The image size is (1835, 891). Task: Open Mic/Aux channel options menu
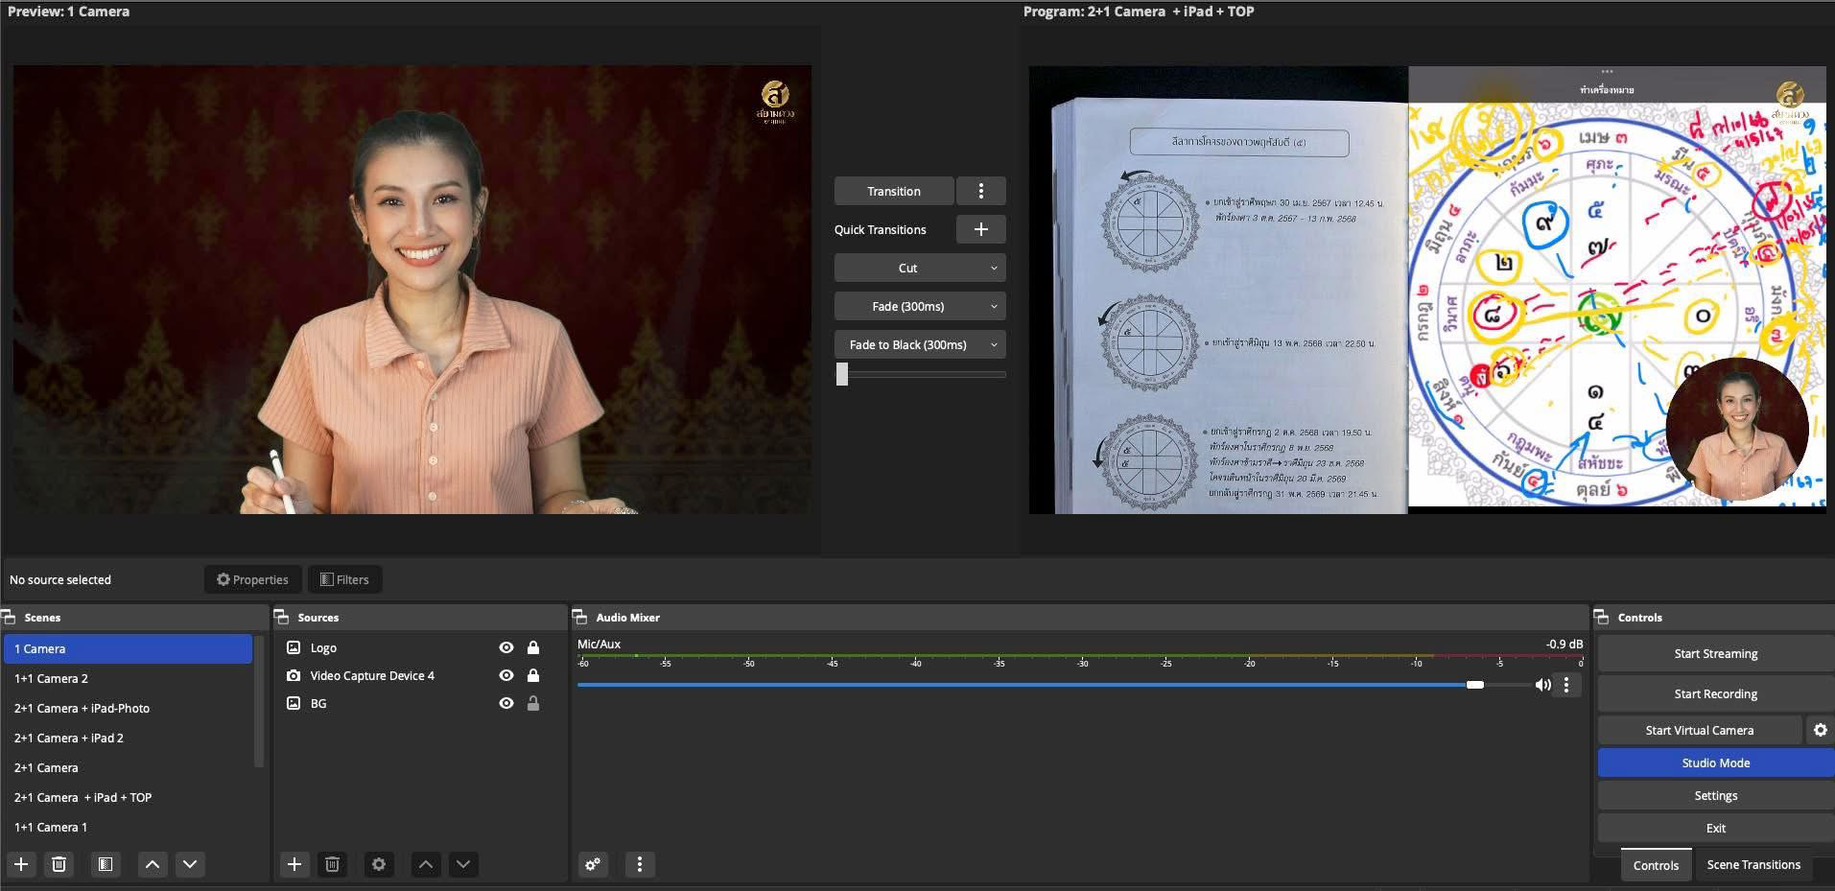point(1567,685)
